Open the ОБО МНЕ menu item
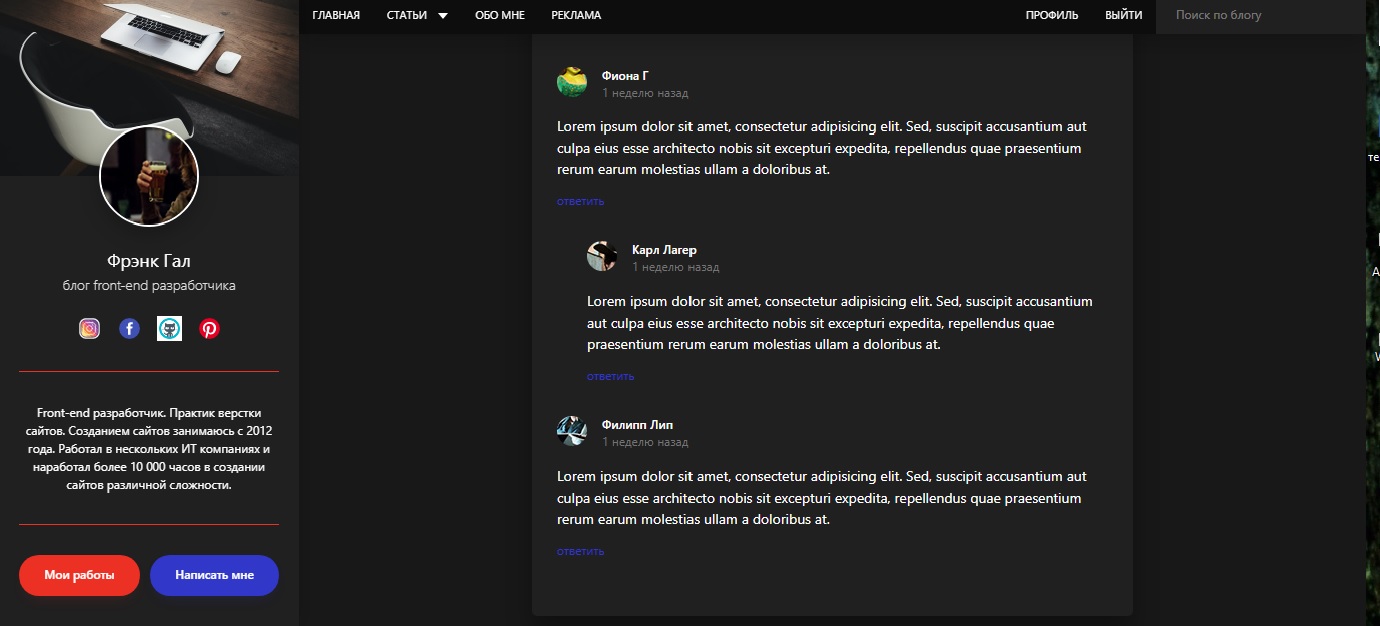The width and height of the screenshot is (1380, 626). pos(500,16)
